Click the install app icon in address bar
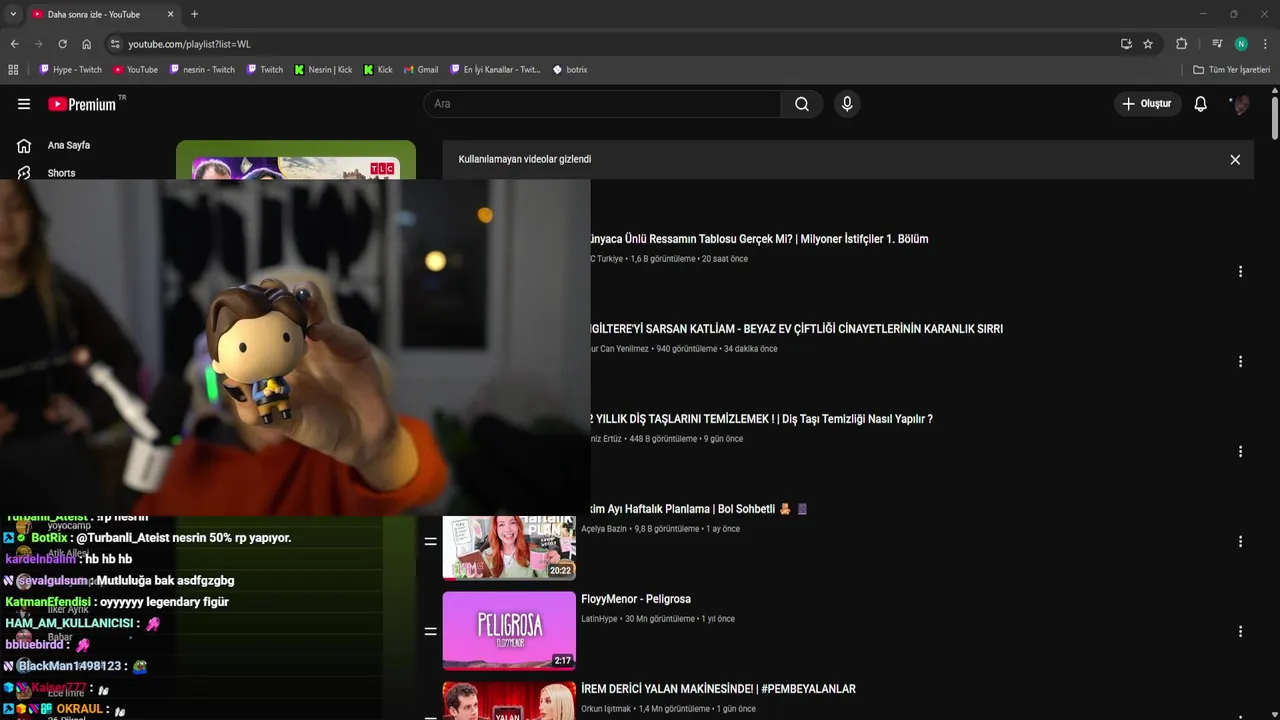Image resolution: width=1280 pixels, height=720 pixels. [x=1126, y=44]
